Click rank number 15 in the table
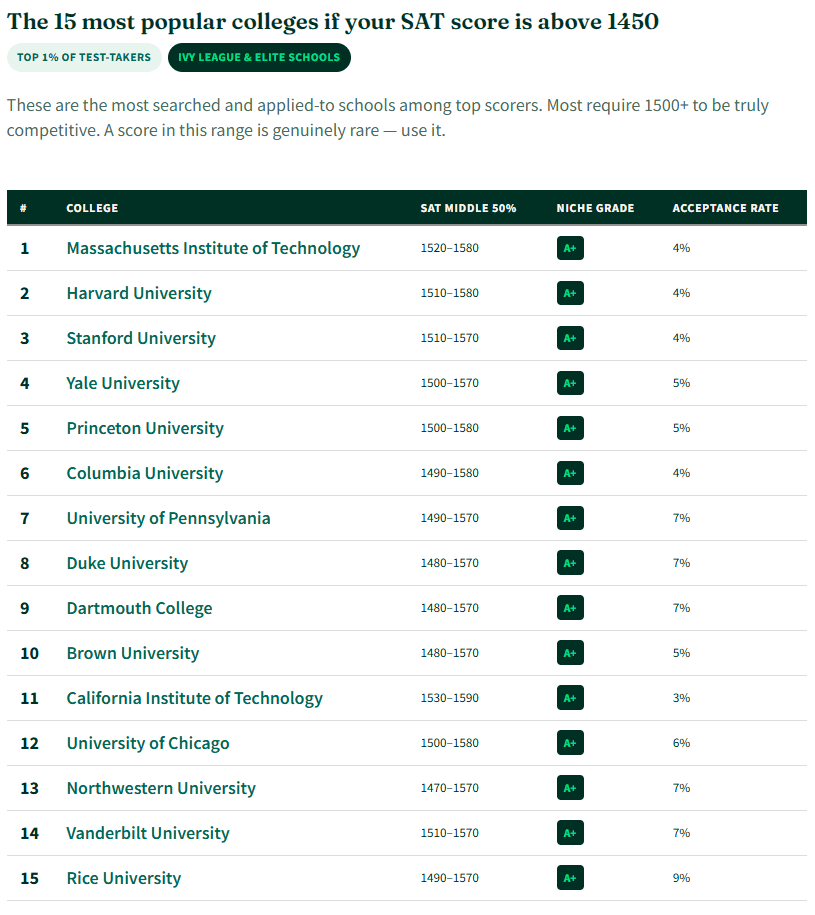The height and width of the screenshot is (915, 815). (x=30, y=879)
